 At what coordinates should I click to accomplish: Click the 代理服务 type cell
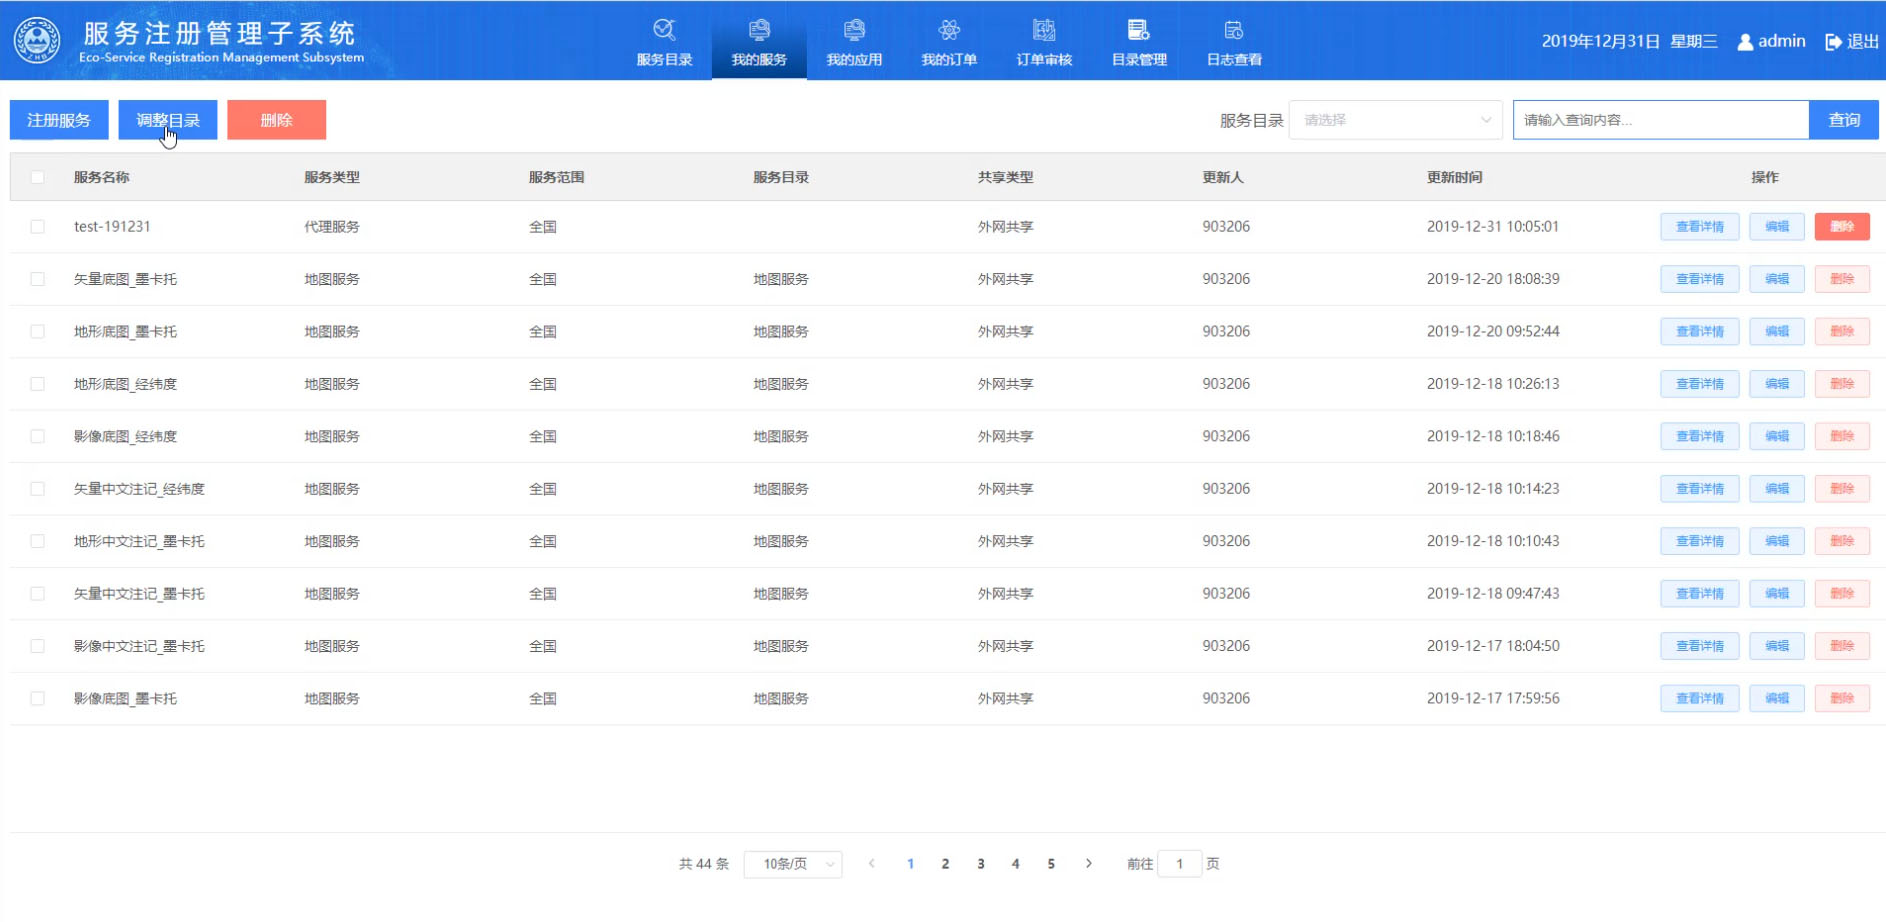point(332,227)
